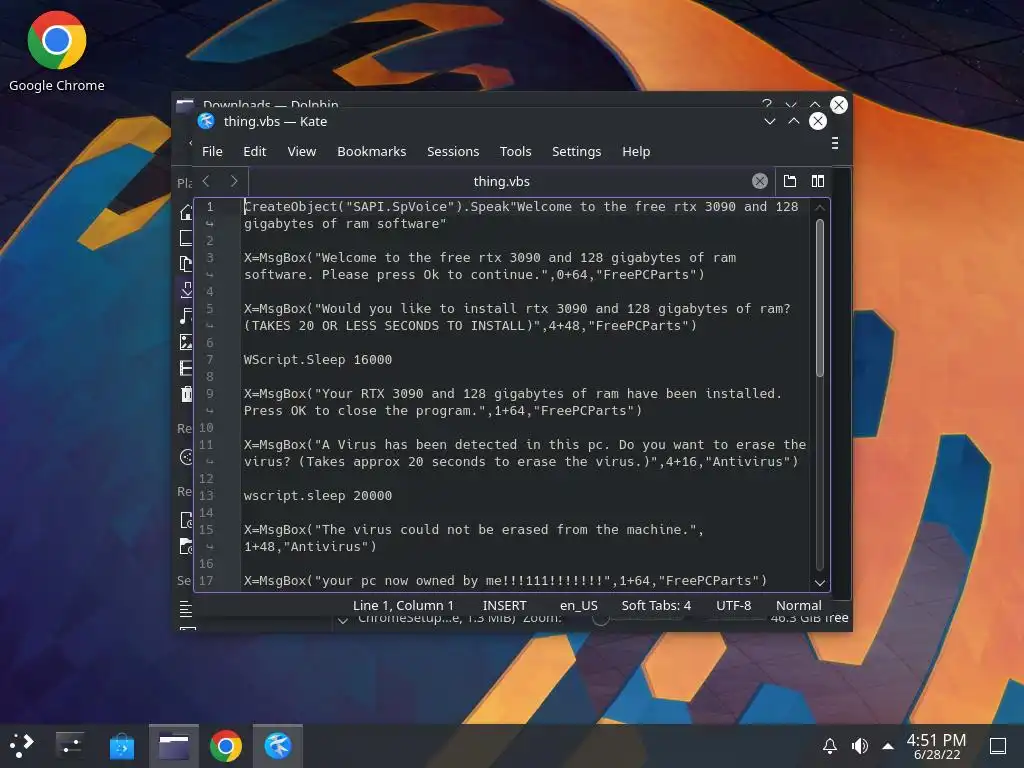Screen dimensions: 1024x768
Task: Close the thing.vbs tab
Action: pyautogui.click(x=760, y=181)
